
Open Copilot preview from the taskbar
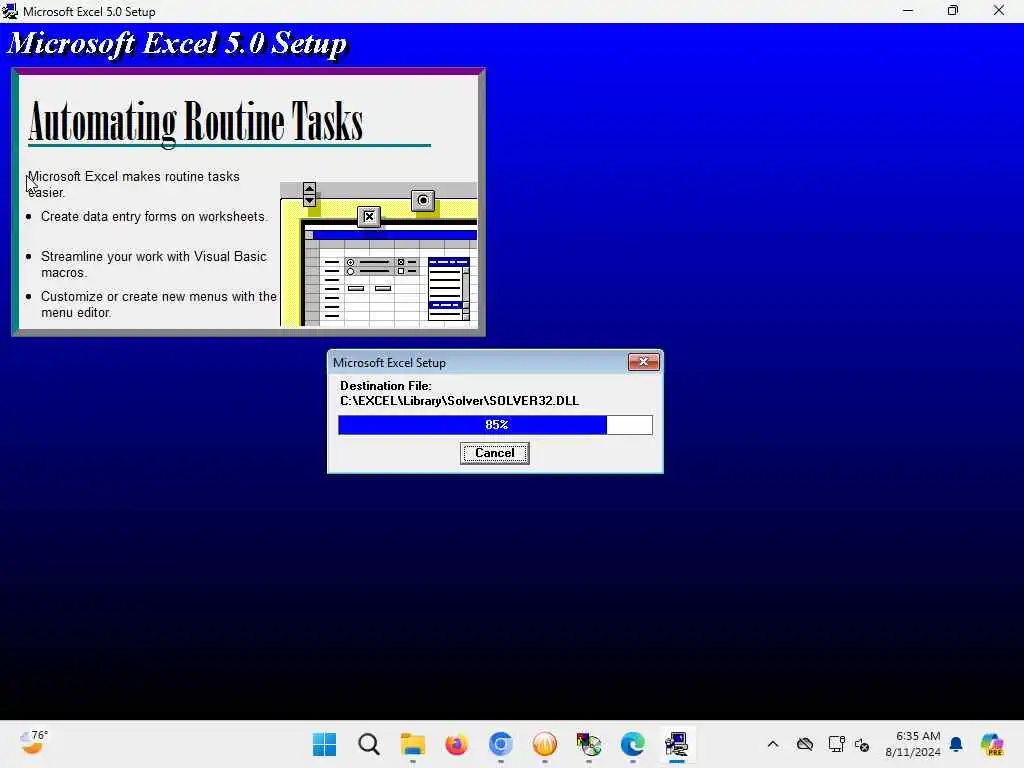point(992,744)
